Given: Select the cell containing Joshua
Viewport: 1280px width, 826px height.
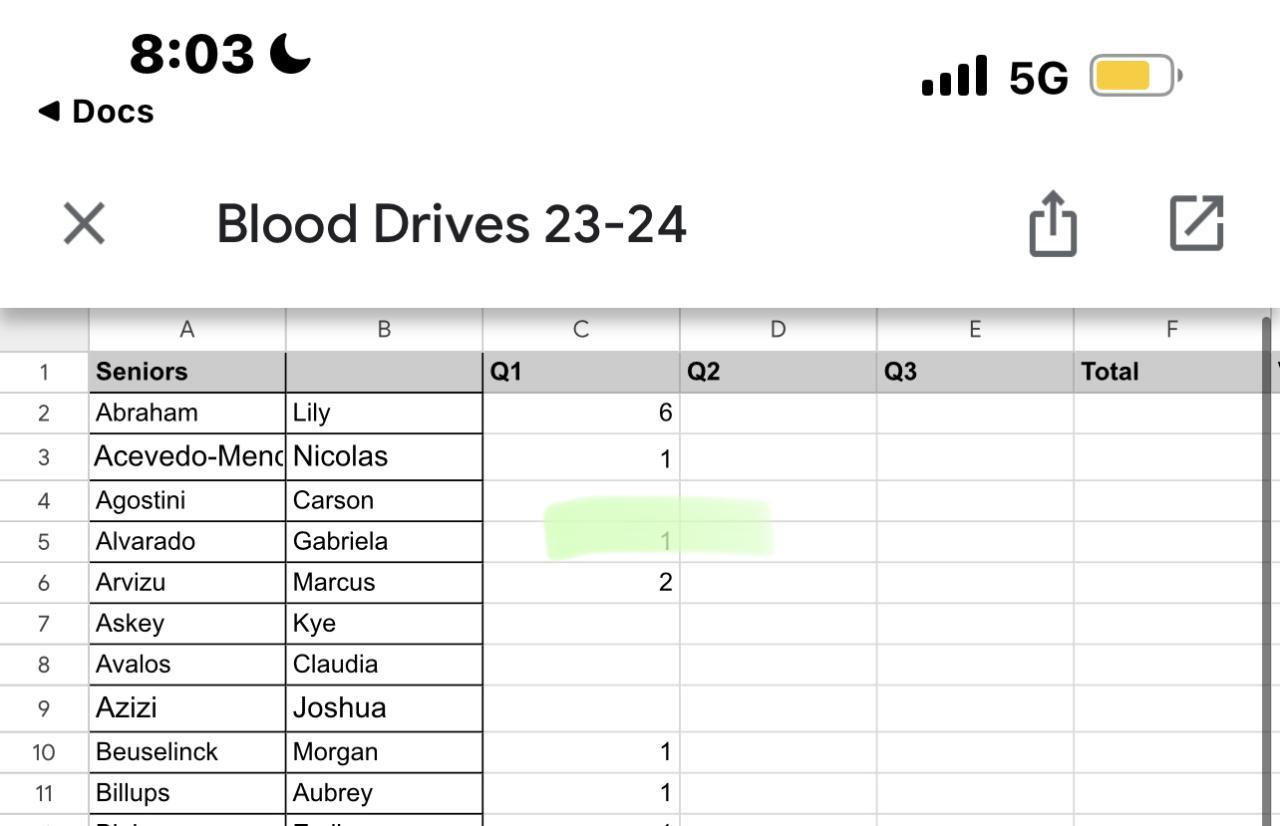Looking at the screenshot, I should pyautogui.click(x=383, y=708).
